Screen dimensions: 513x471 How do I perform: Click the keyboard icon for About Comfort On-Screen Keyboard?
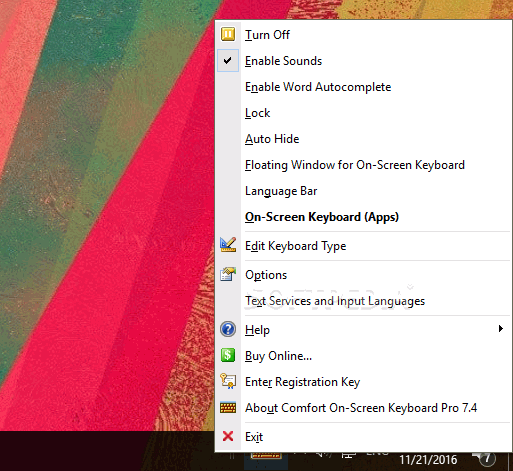[228, 408]
